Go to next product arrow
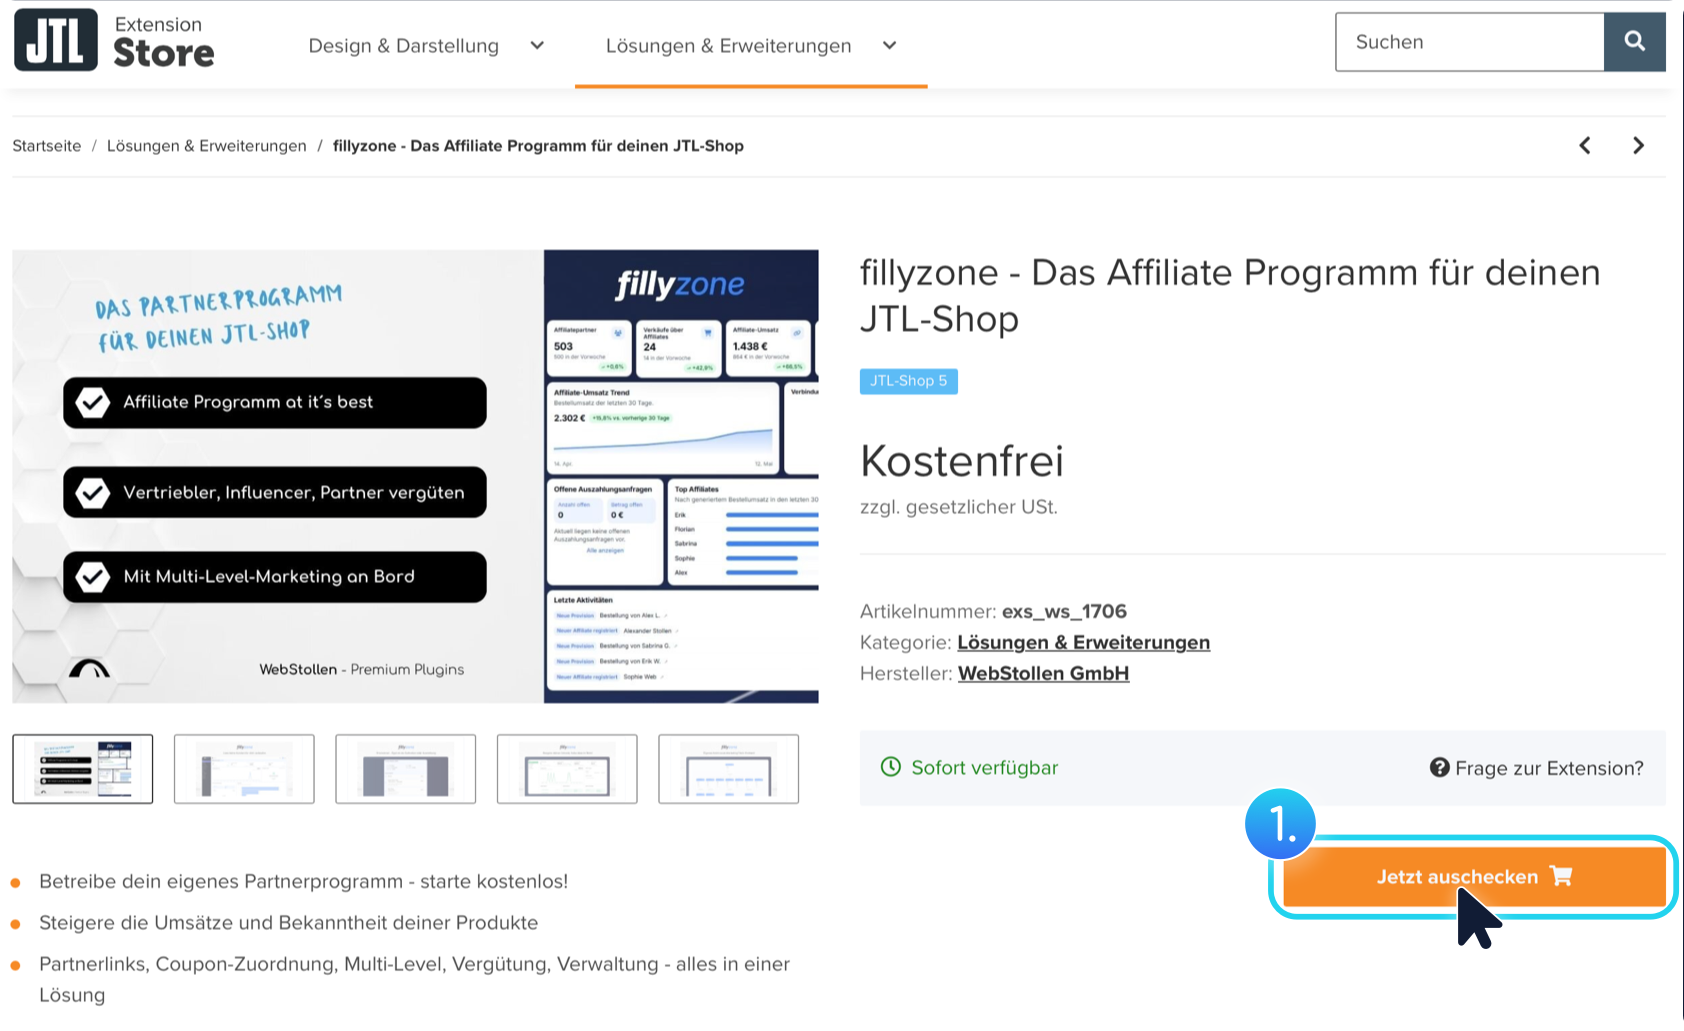1684x1031 pixels. point(1638,146)
